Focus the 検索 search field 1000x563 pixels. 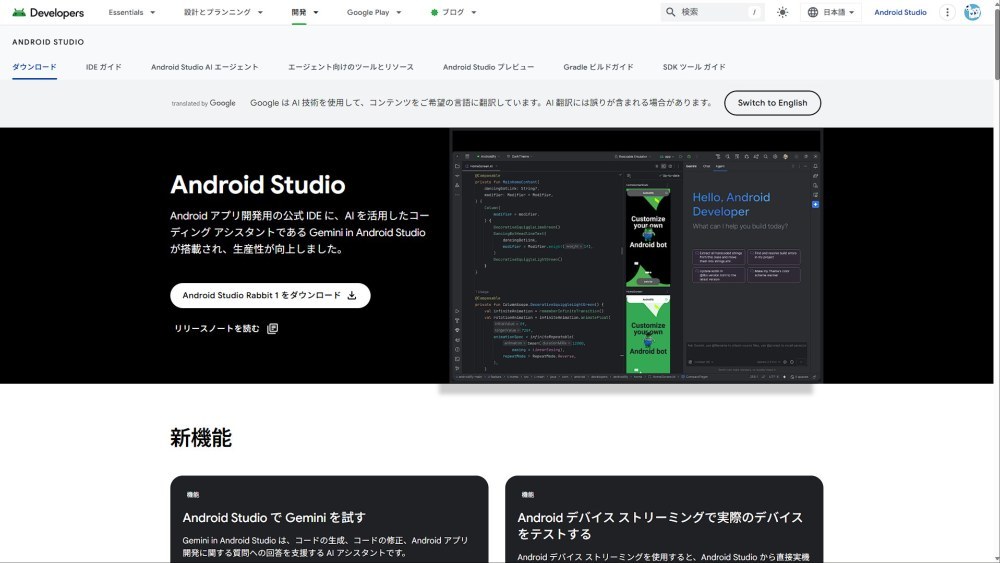pyautogui.click(x=712, y=12)
